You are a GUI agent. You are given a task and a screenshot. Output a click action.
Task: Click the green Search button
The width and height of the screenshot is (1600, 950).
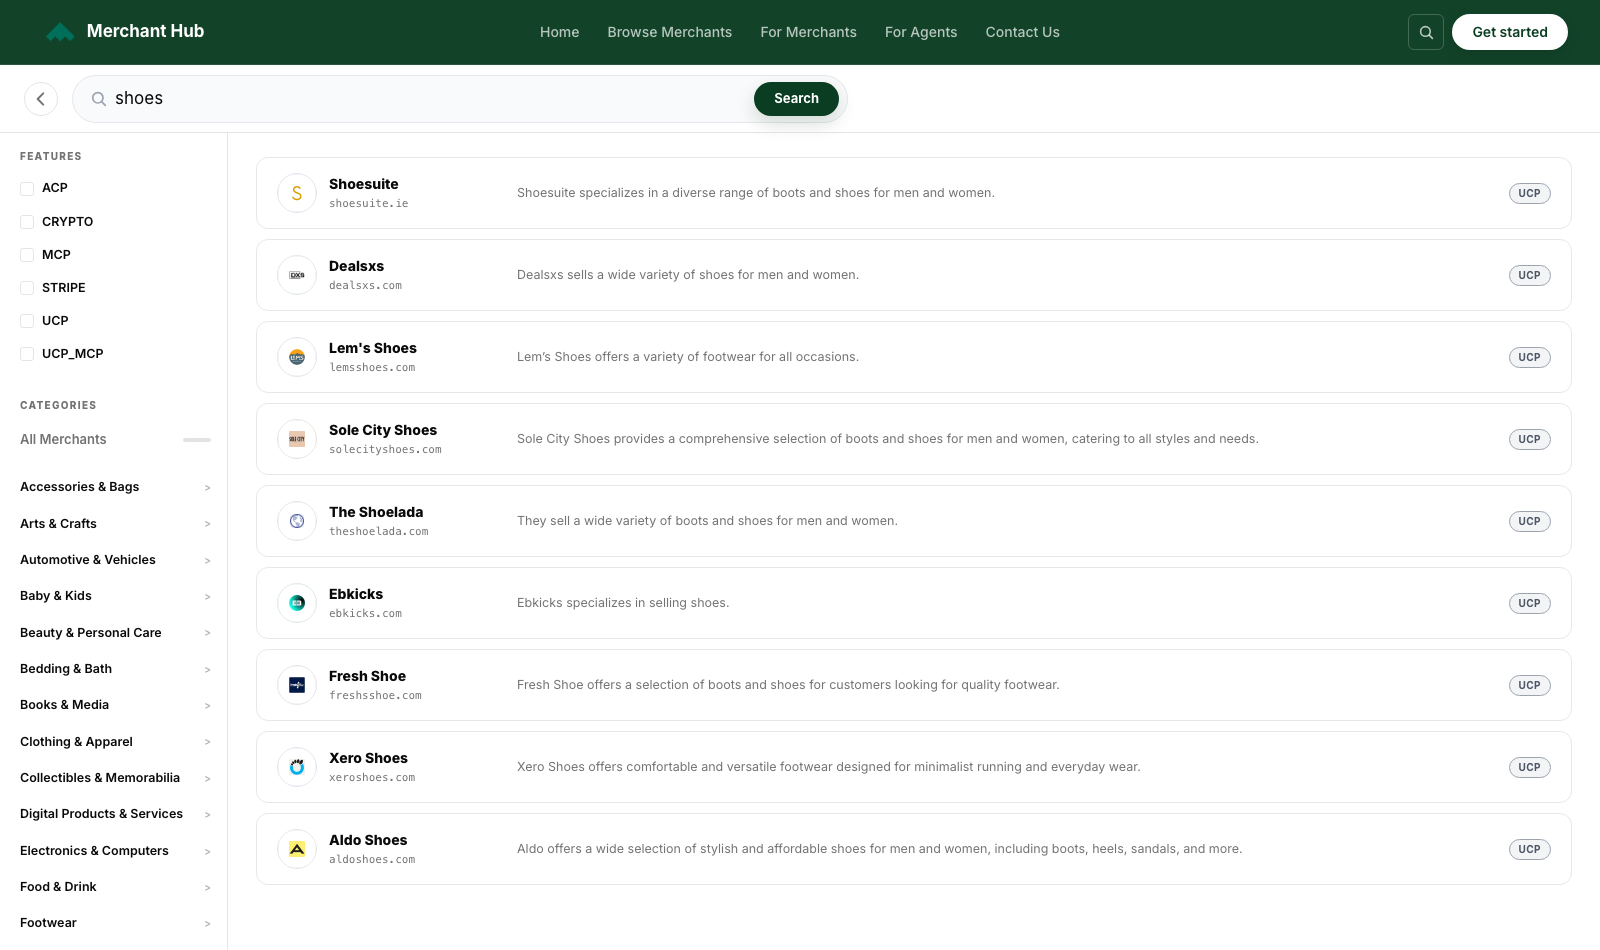(x=796, y=99)
